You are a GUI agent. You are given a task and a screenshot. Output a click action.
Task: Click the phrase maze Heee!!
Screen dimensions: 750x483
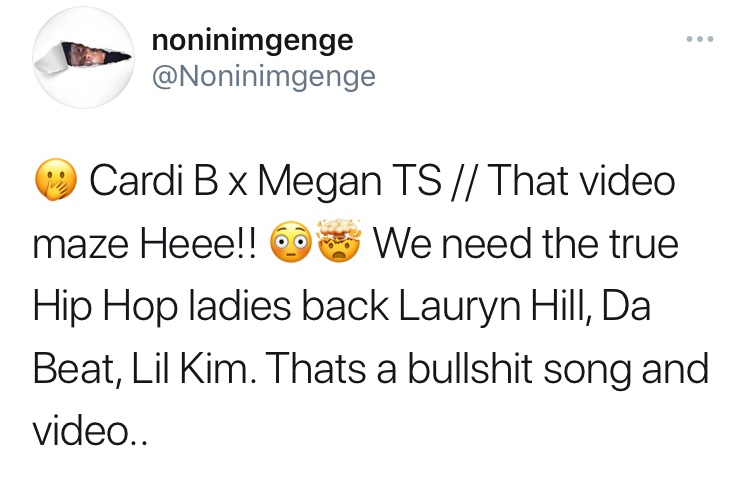[145, 244]
